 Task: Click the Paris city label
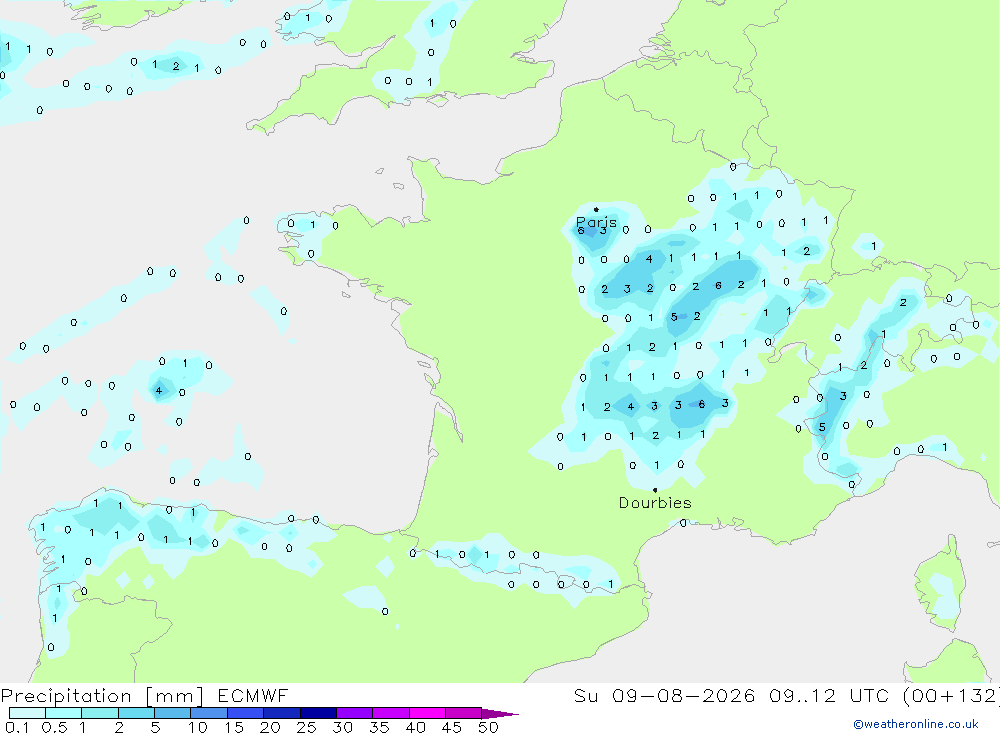(596, 223)
